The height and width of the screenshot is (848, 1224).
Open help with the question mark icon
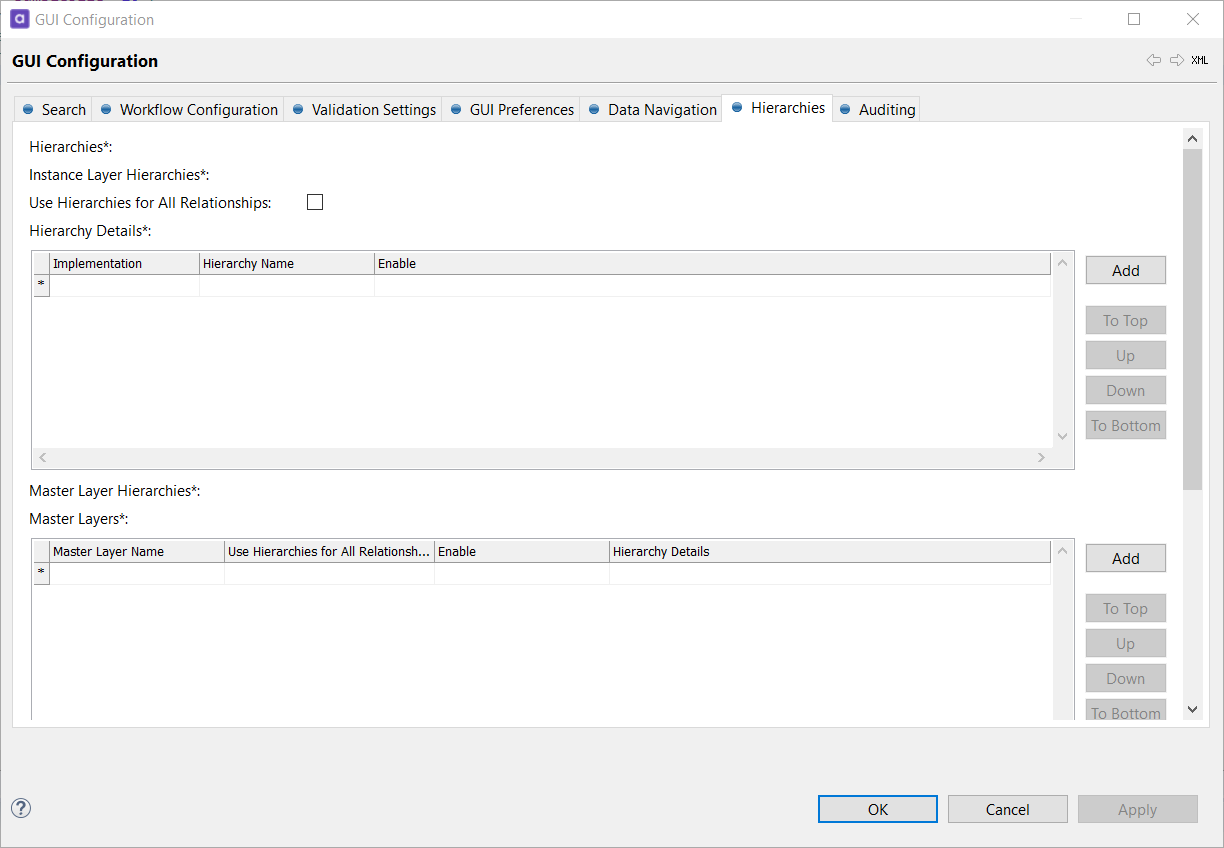click(21, 808)
